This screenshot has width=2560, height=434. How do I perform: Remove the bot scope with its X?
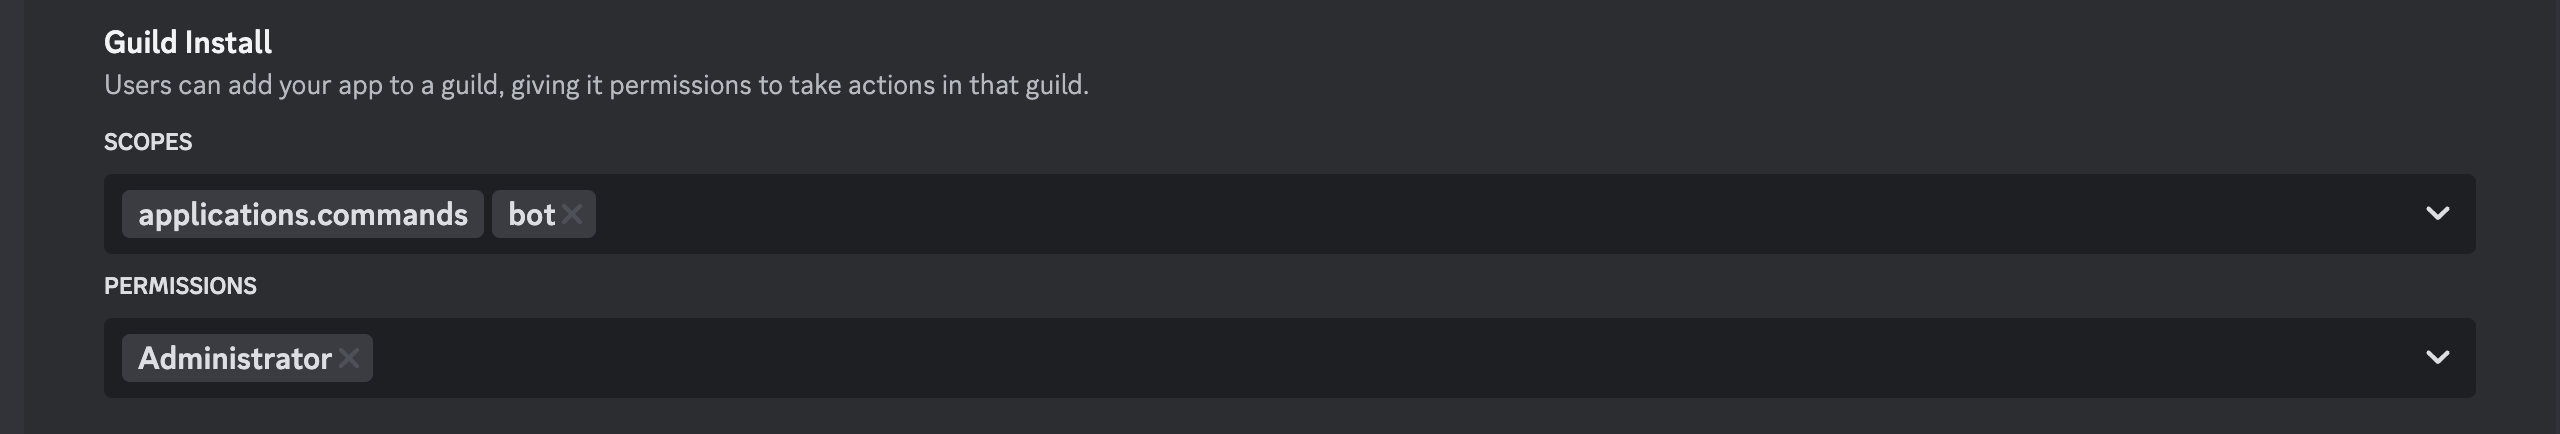tap(572, 214)
